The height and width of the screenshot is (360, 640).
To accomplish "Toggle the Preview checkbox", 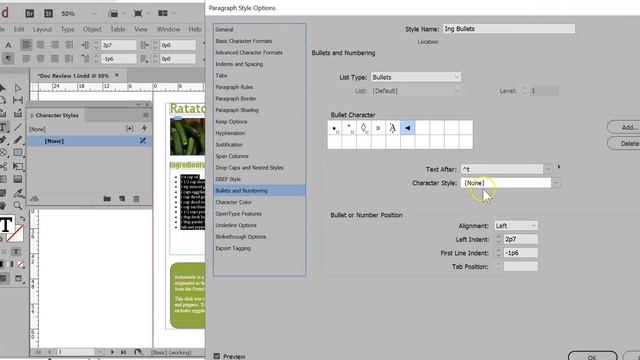I will point(217,356).
